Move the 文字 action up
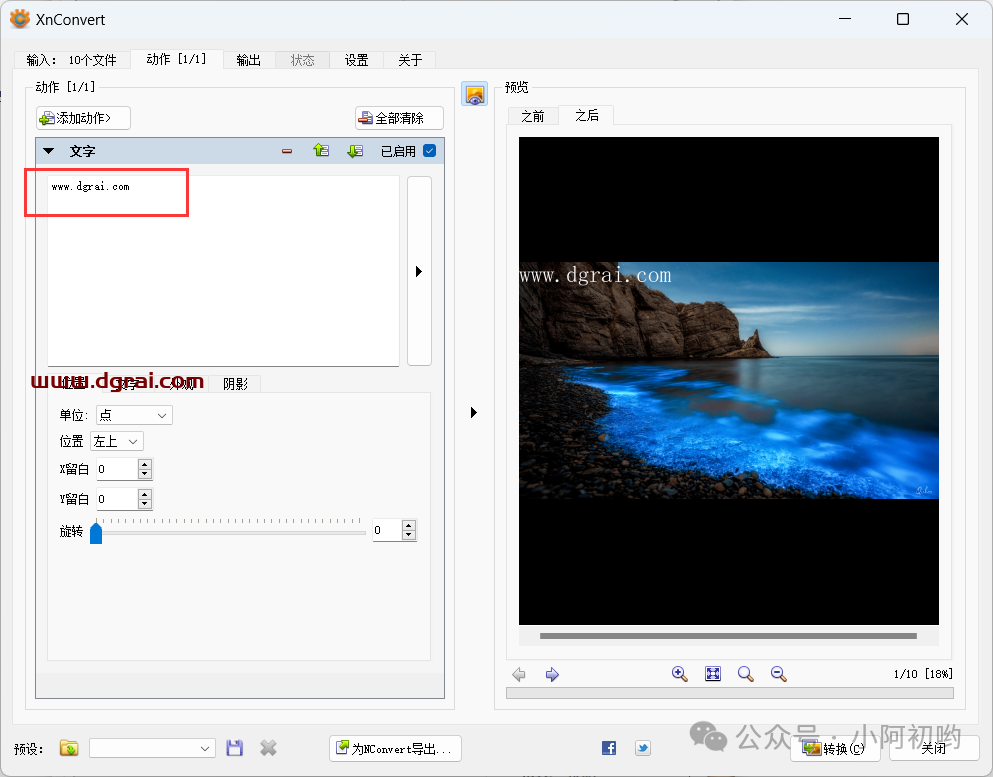Viewport: 993px width, 777px height. [x=321, y=151]
